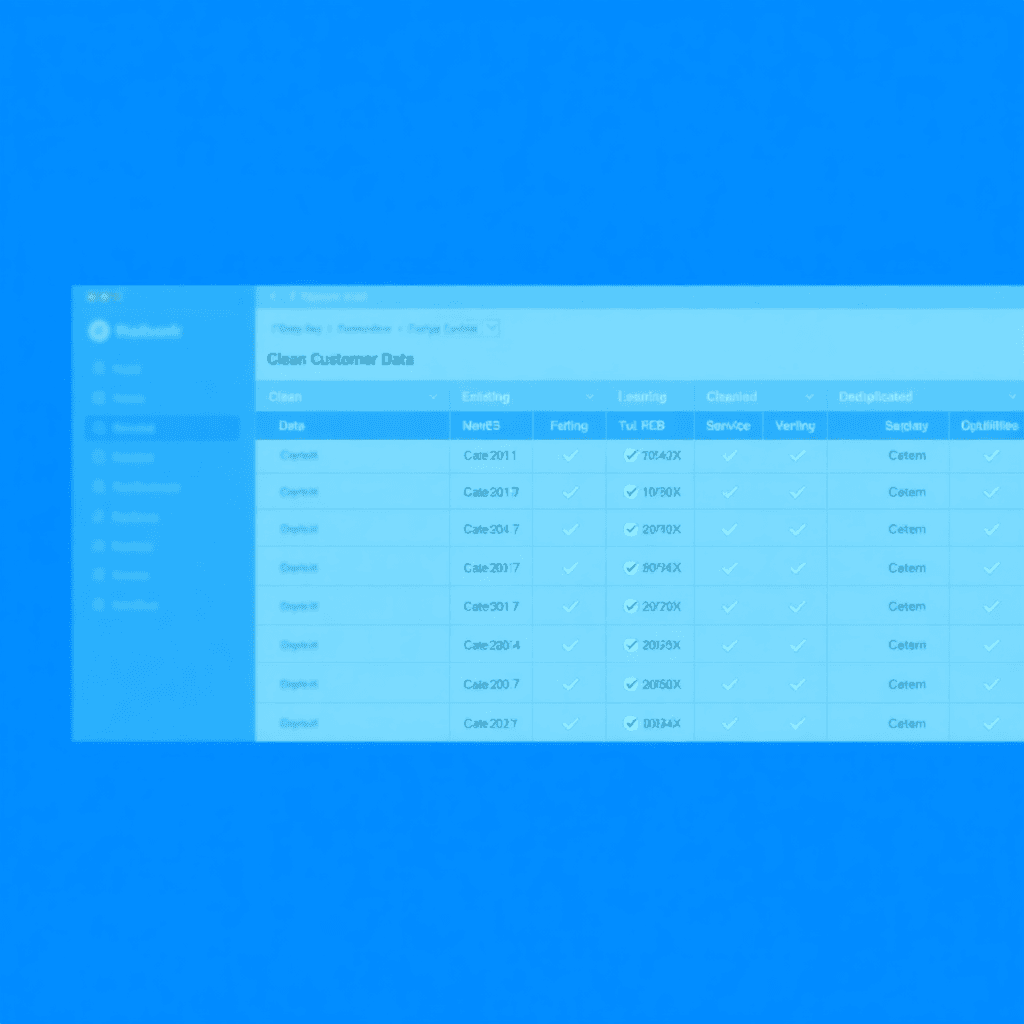Click the app logo in the sidebar
The width and height of the screenshot is (1024, 1024).
tap(98, 331)
